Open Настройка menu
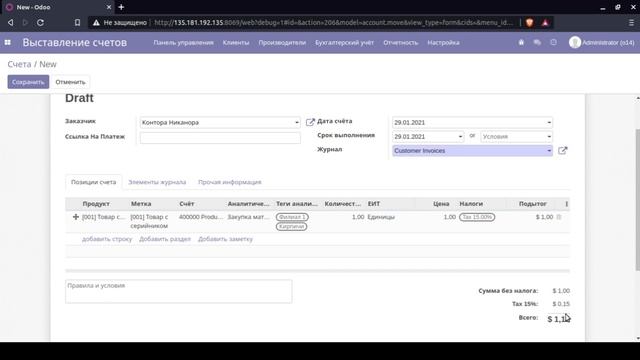 click(x=443, y=42)
